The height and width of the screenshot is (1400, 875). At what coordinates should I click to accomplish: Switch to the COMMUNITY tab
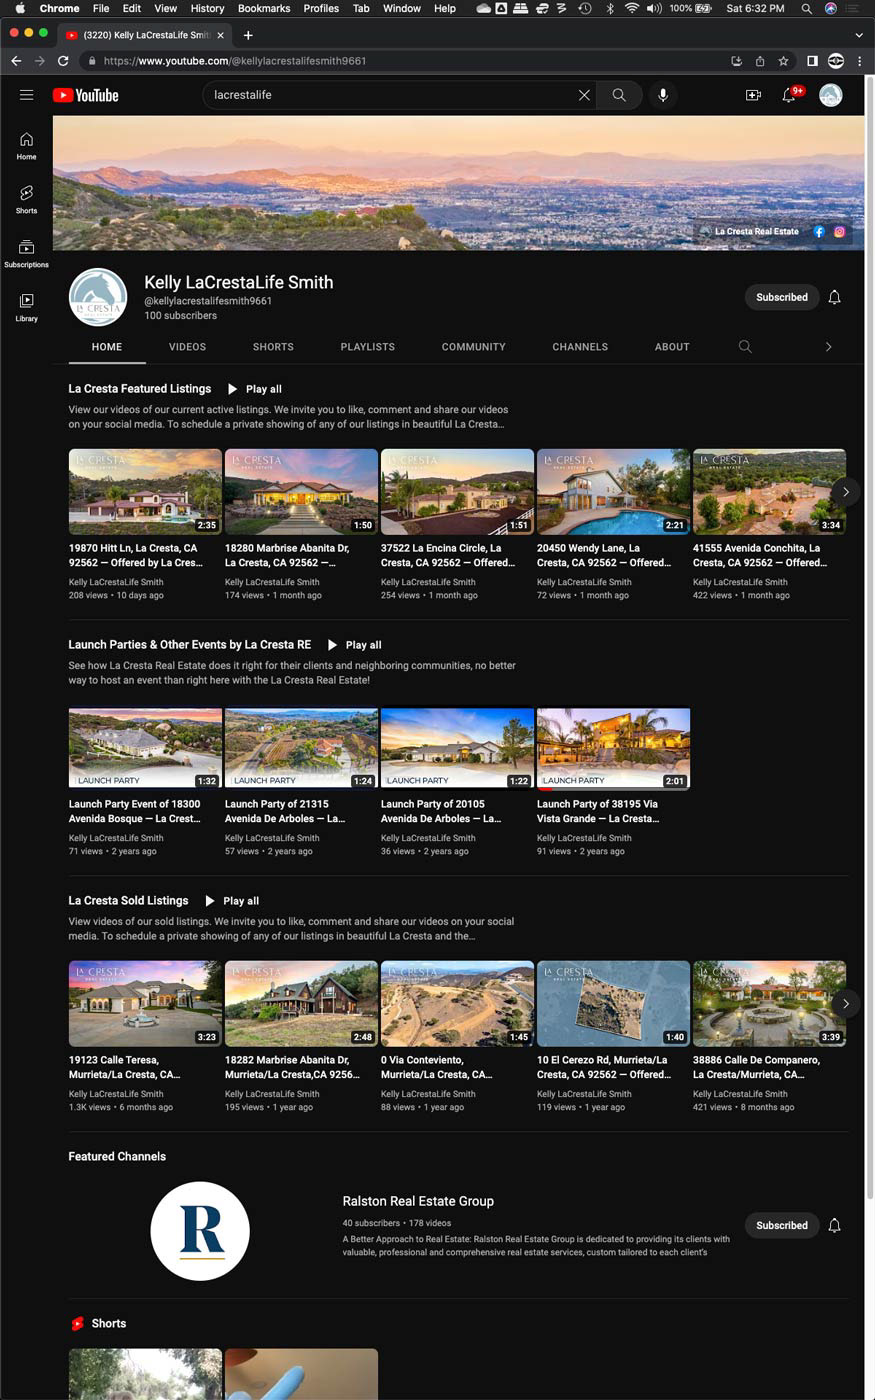pyautogui.click(x=473, y=347)
